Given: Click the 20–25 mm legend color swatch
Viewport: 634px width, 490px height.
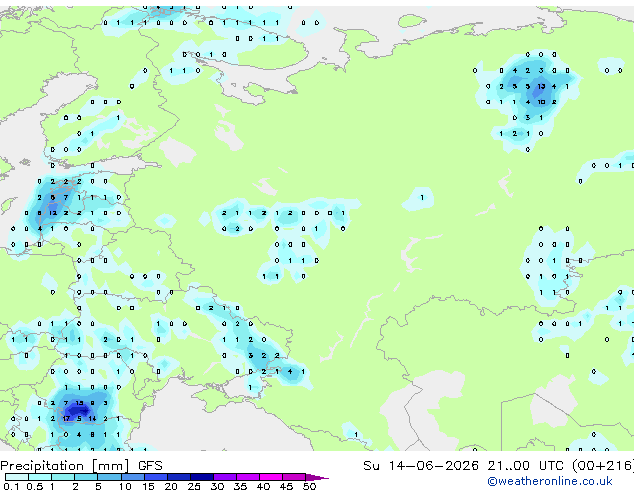Looking at the screenshot, I should pos(179,477).
